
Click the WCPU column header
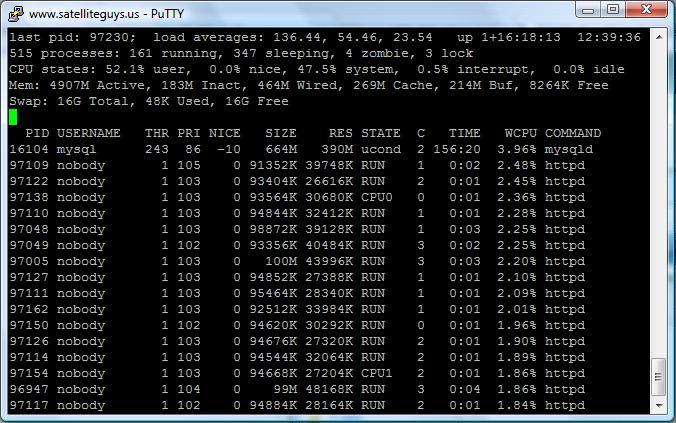521,133
